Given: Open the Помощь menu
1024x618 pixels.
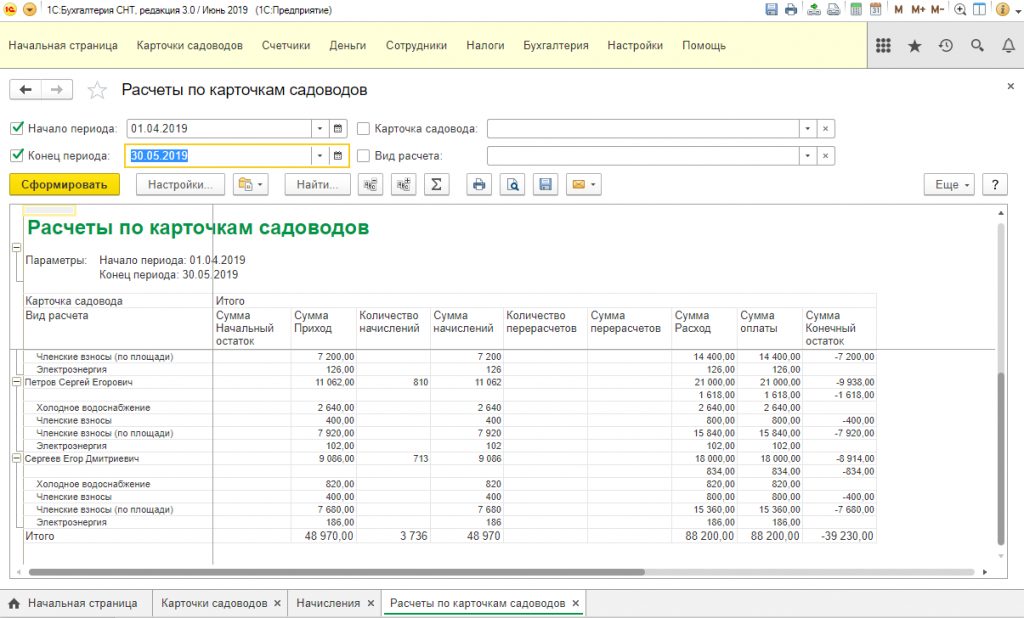Looking at the screenshot, I should pyautogui.click(x=704, y=46).
